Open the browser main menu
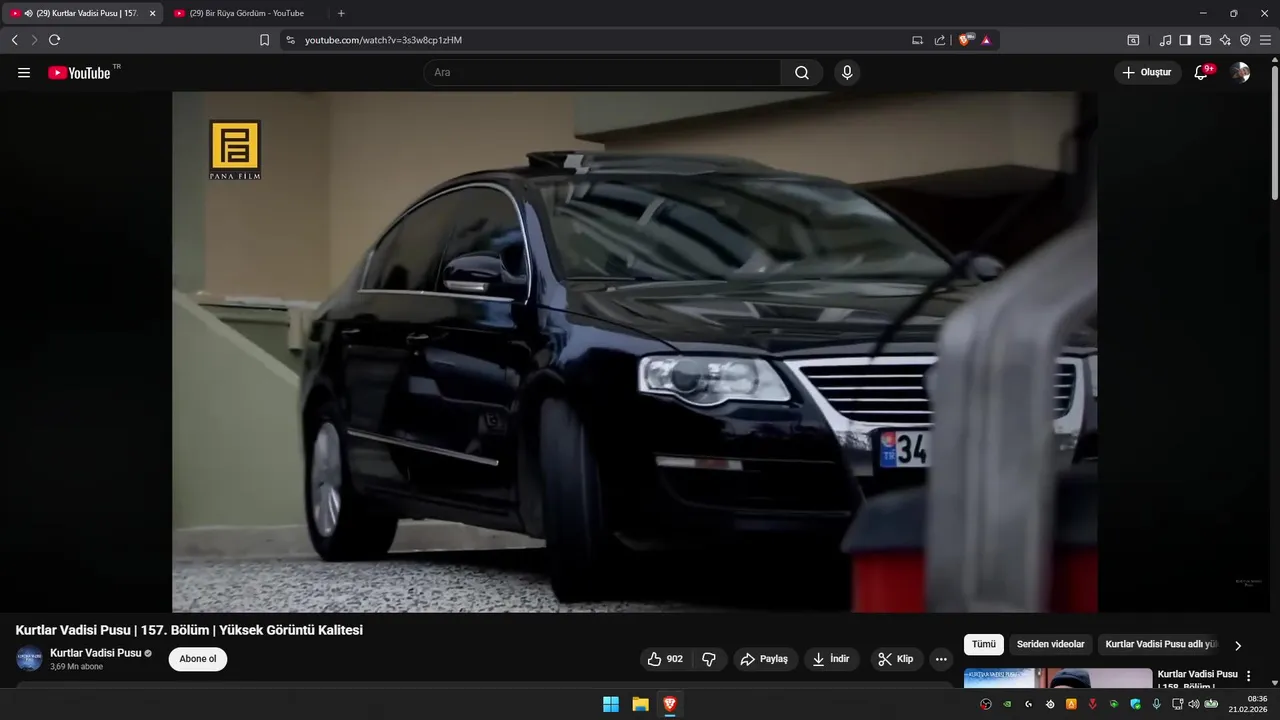This screenshot has height=720, width=1280. click(x=1265, y=40)
